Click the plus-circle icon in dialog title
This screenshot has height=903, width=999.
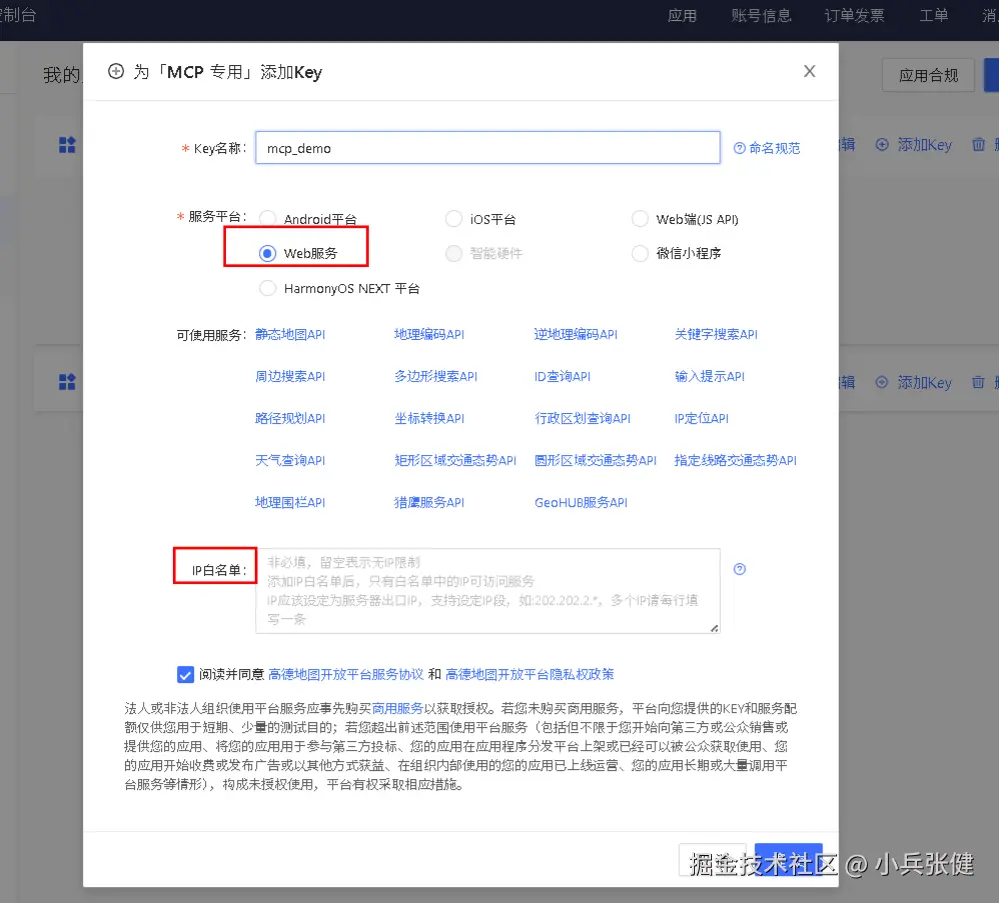point(116,71)
